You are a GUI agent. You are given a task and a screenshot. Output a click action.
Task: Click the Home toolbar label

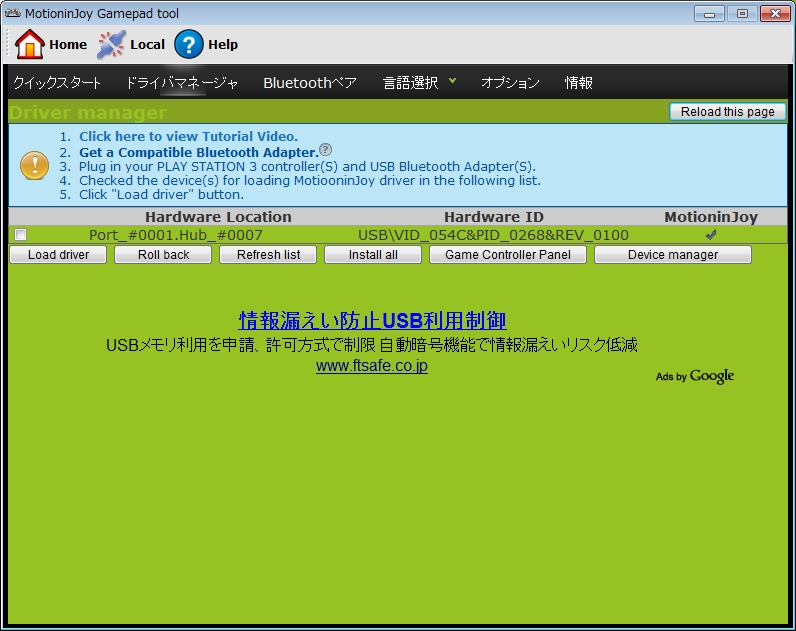(x=68, y=45)
